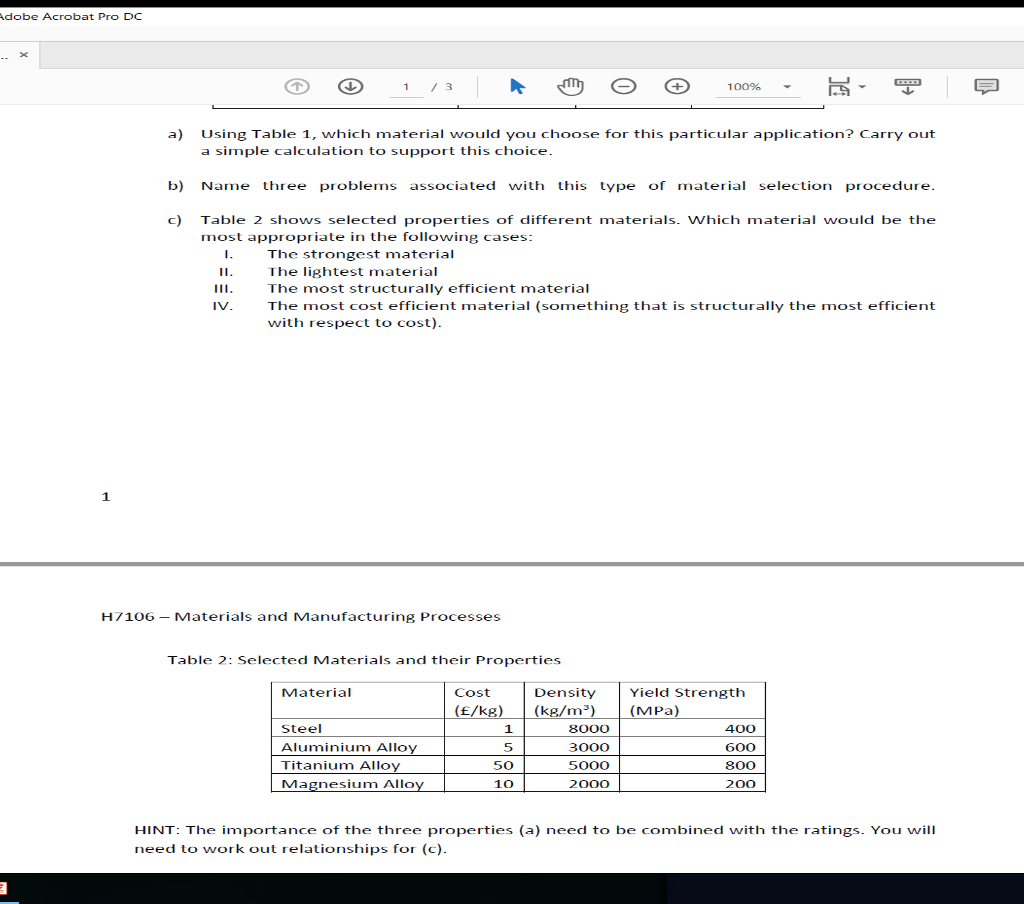Zoom out using the minus icon
The image size is (1024, 904).
624,86
